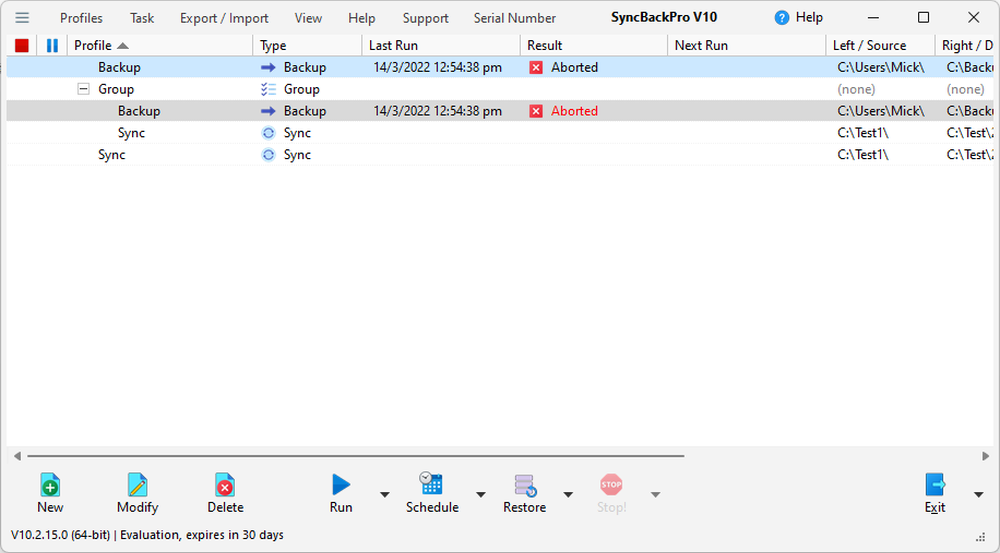Image resolution: width=1000 pixels, height=553 pixels.
Task: Open the Support menu
Action: (x=425, y=18)
